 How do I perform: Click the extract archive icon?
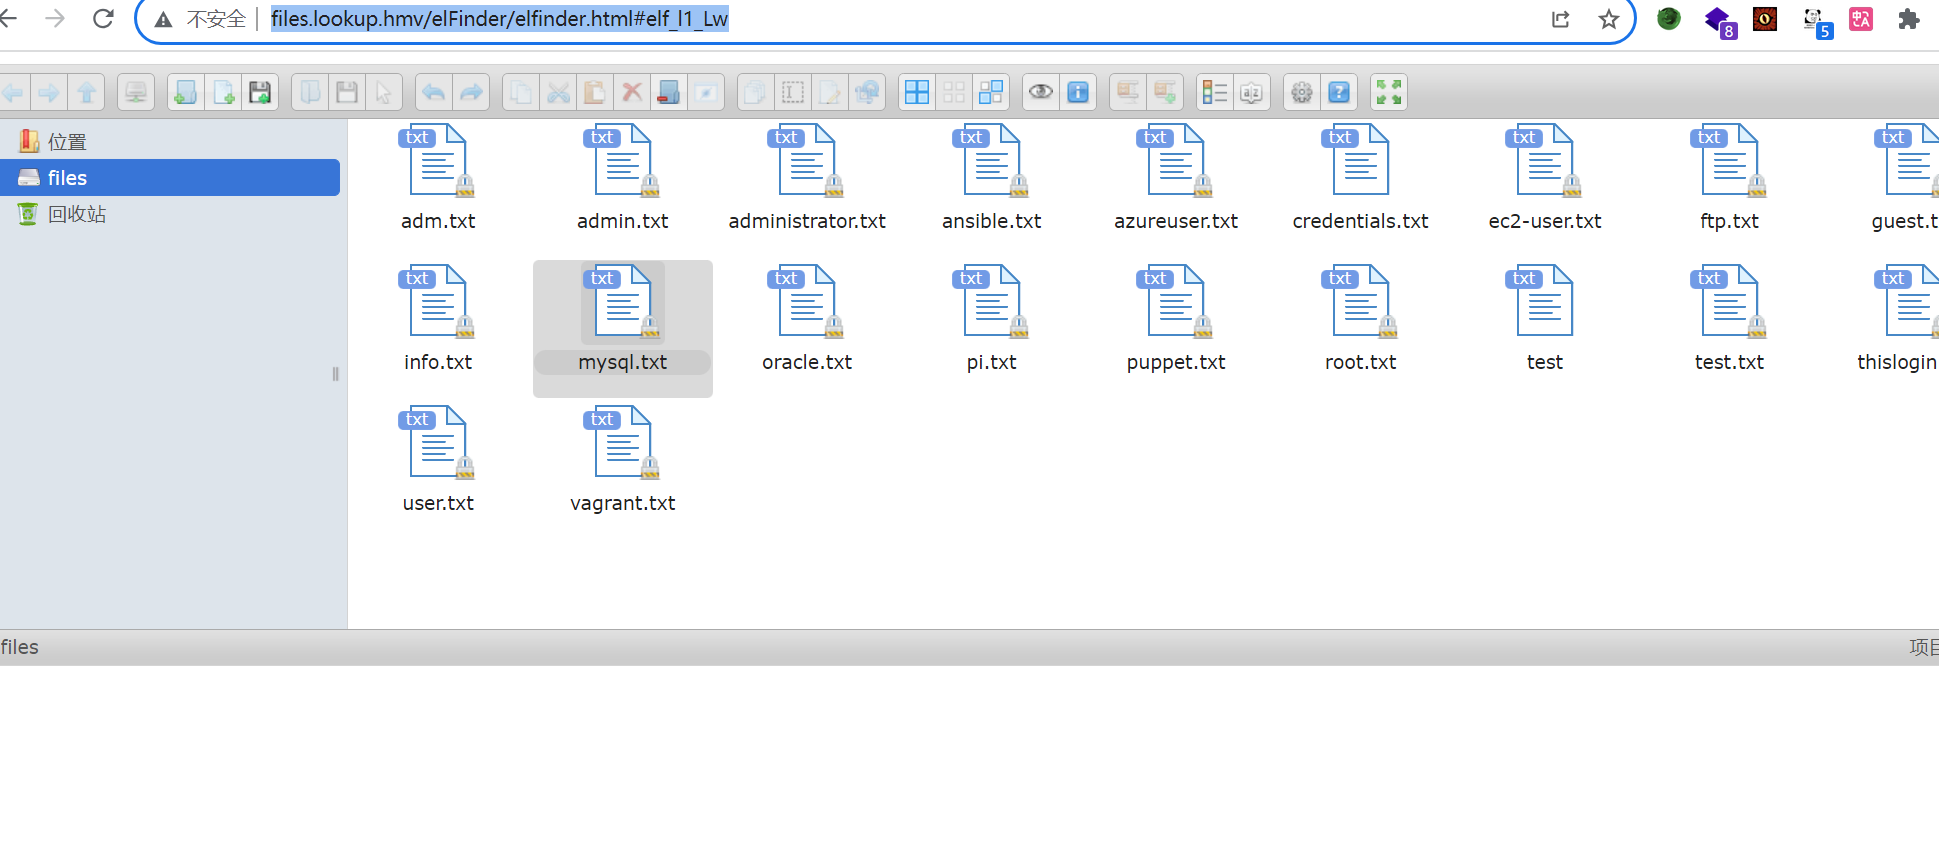(1128, 93)
